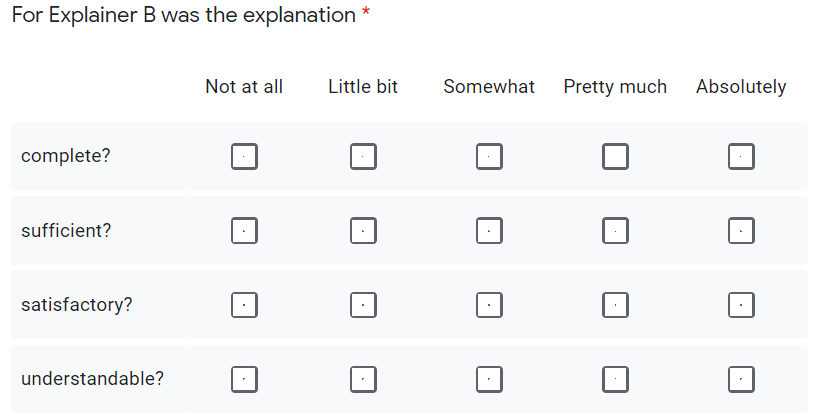Check 'Not at all' for understandable
The height and width of the screenshot is (419, 817).
(x=244, y=379)
